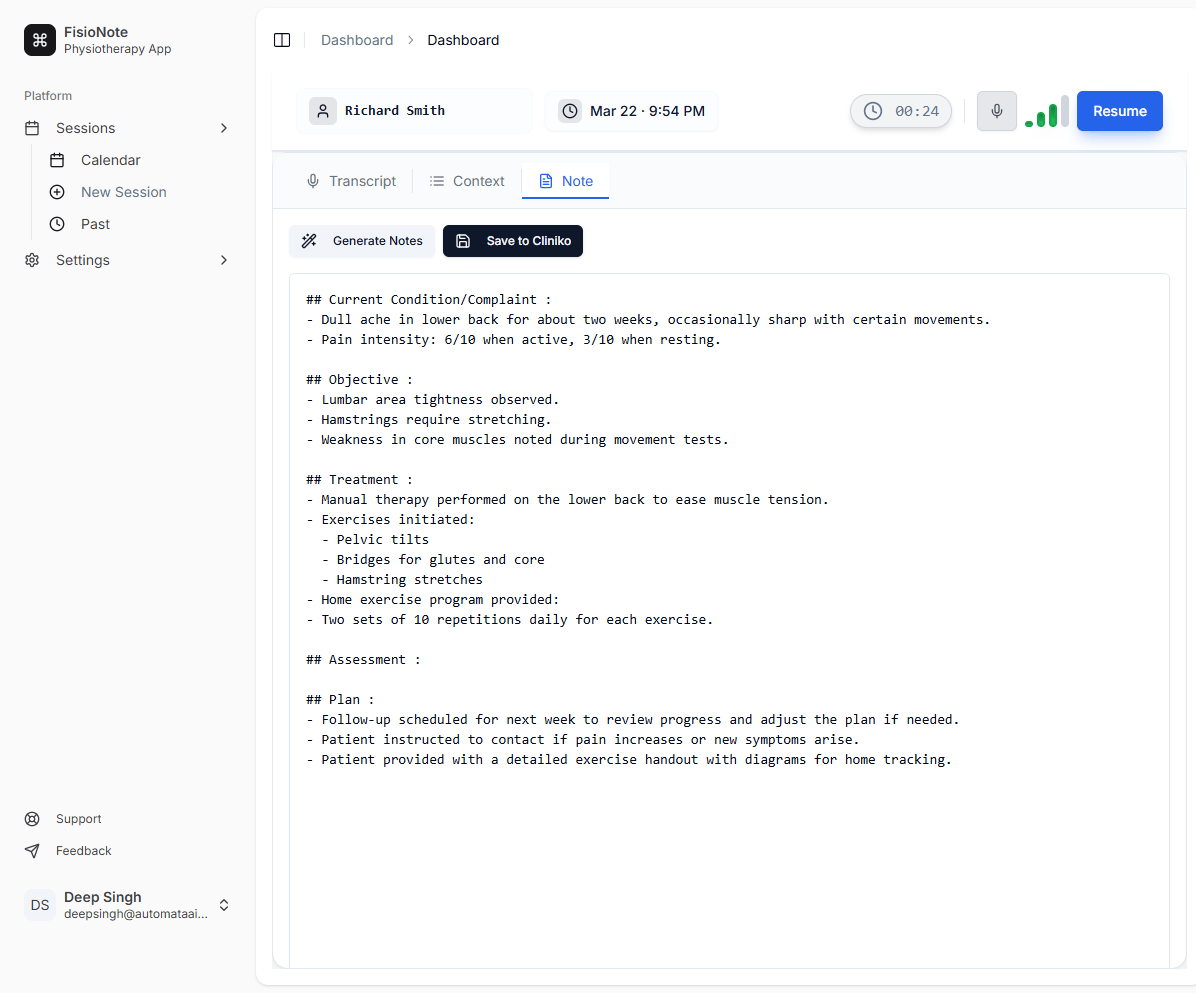The width and height of the screenshot is (1196, 993).
Task: Open the Support link
Action: [x=79, y=819]
